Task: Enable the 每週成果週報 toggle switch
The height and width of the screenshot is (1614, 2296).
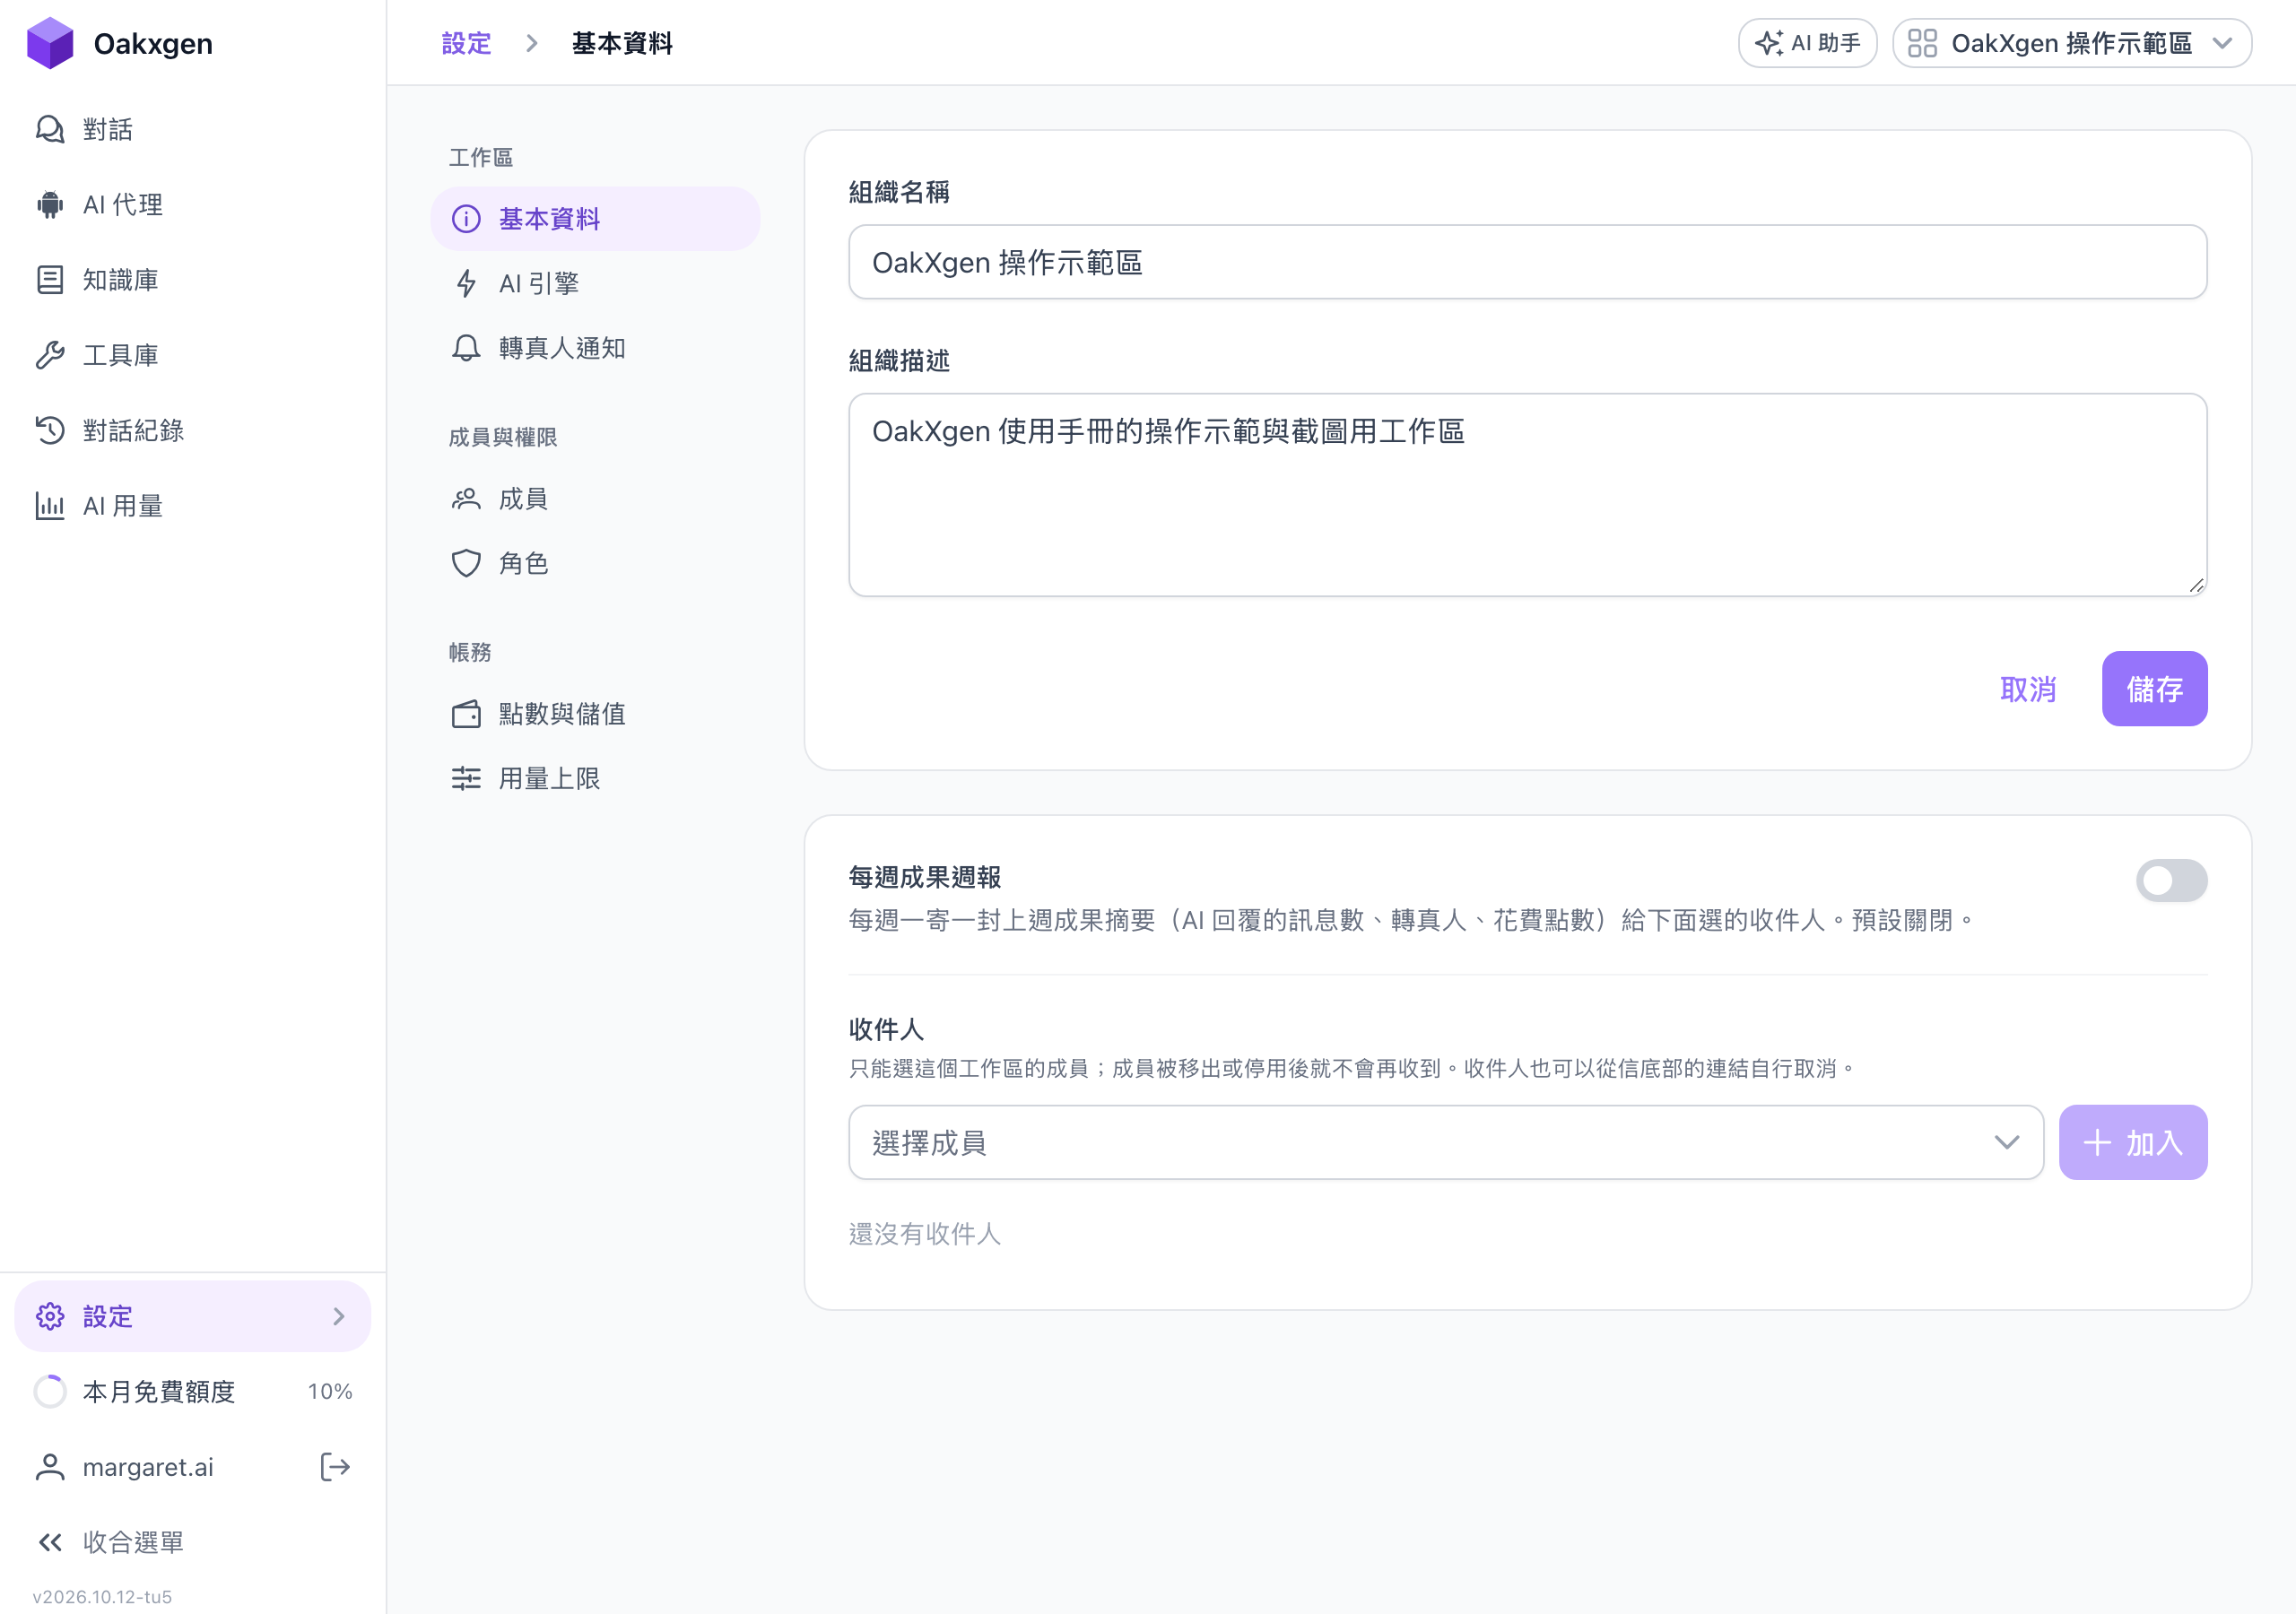Action: [x=2171, y=880]
